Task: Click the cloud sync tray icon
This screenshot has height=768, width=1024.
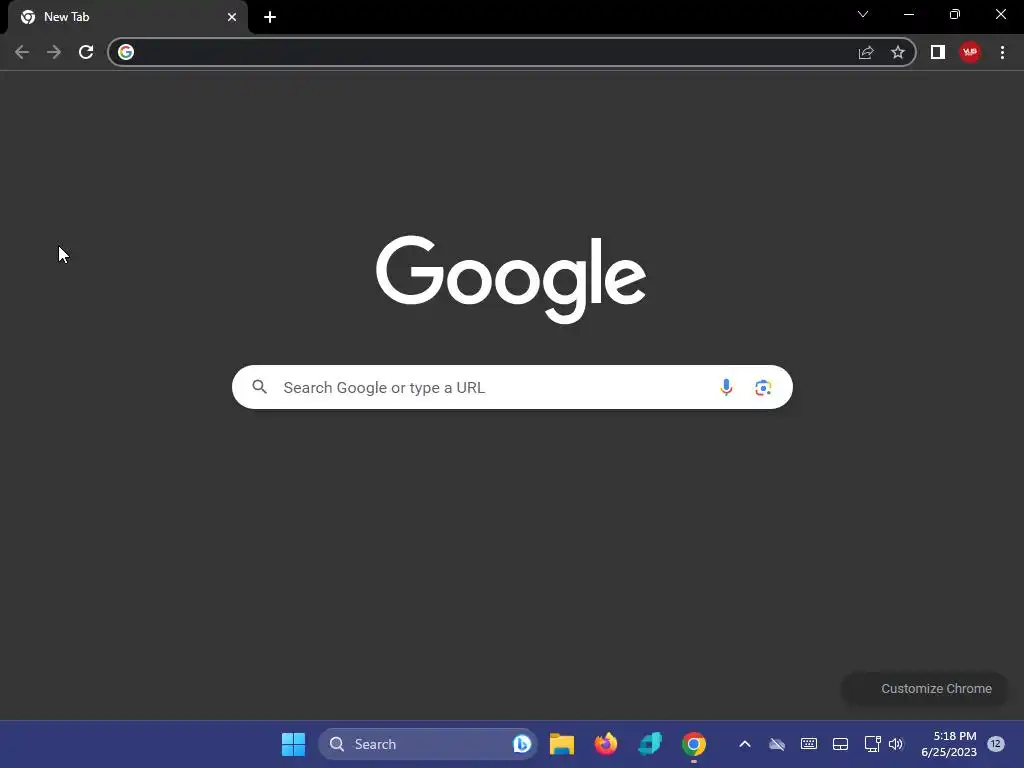Action: (x=776, y=744)
